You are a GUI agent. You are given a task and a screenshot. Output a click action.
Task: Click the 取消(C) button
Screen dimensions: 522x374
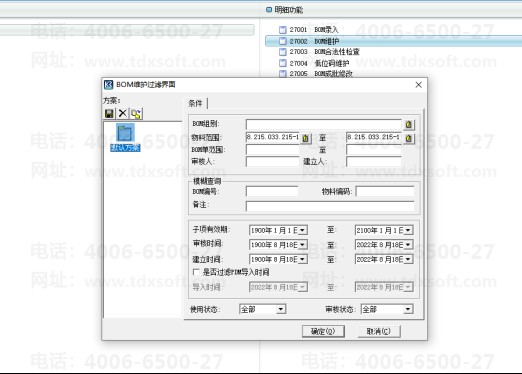click(379, 331)
